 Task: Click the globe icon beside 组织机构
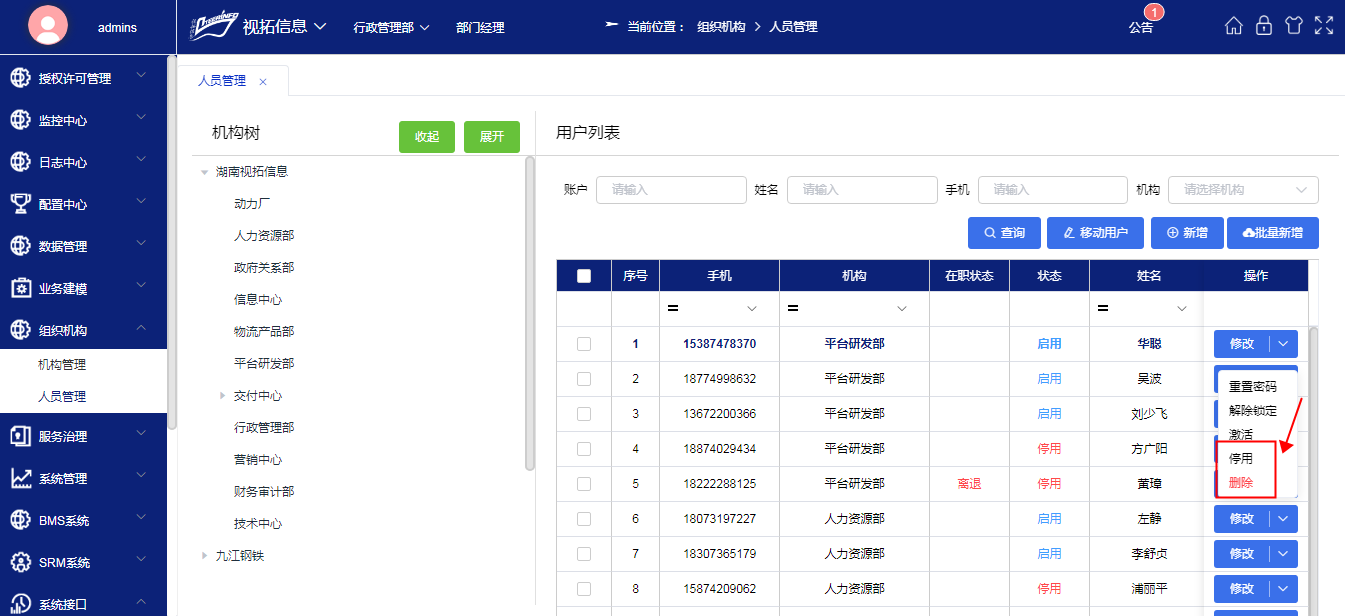[20, 330]
